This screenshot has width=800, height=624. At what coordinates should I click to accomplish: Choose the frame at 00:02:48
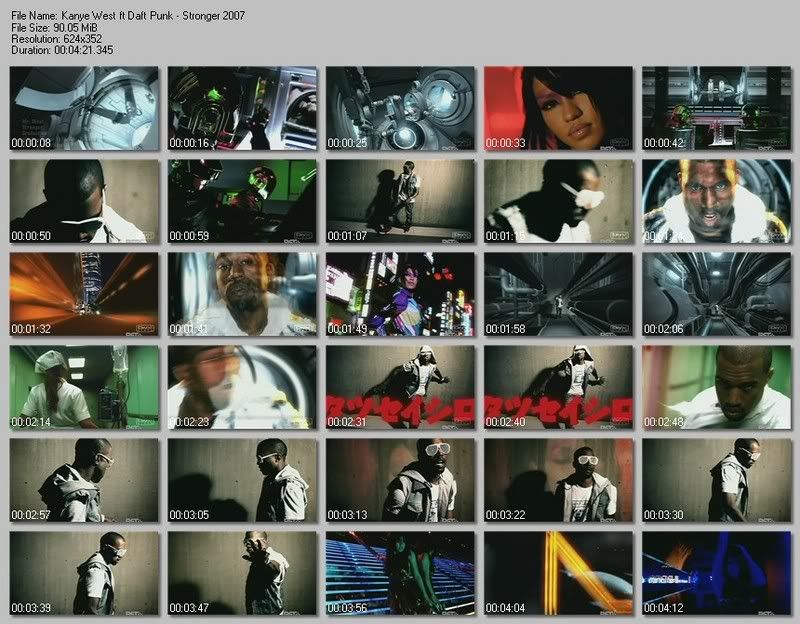click(x=717, y=387)
